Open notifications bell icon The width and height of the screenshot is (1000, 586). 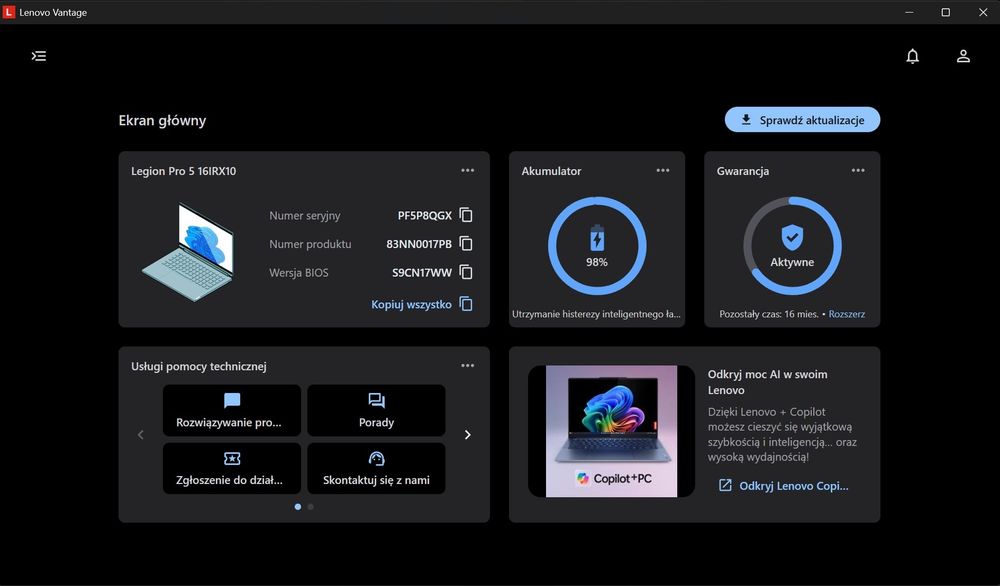click(x=913, y=56)
